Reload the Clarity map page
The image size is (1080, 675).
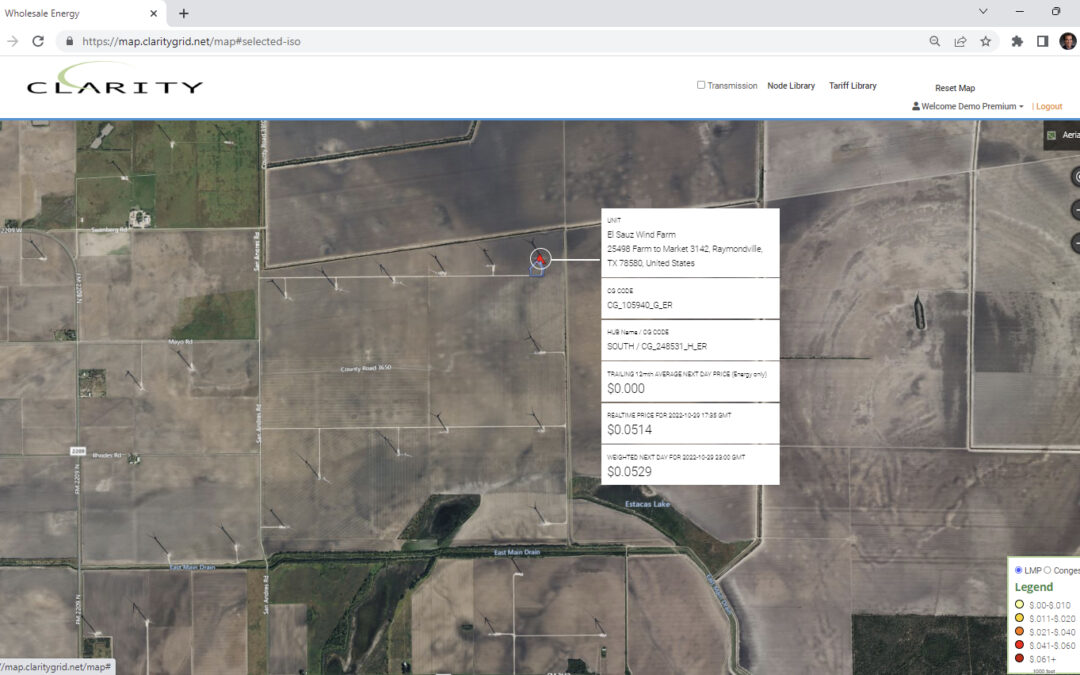coord(38,41)
